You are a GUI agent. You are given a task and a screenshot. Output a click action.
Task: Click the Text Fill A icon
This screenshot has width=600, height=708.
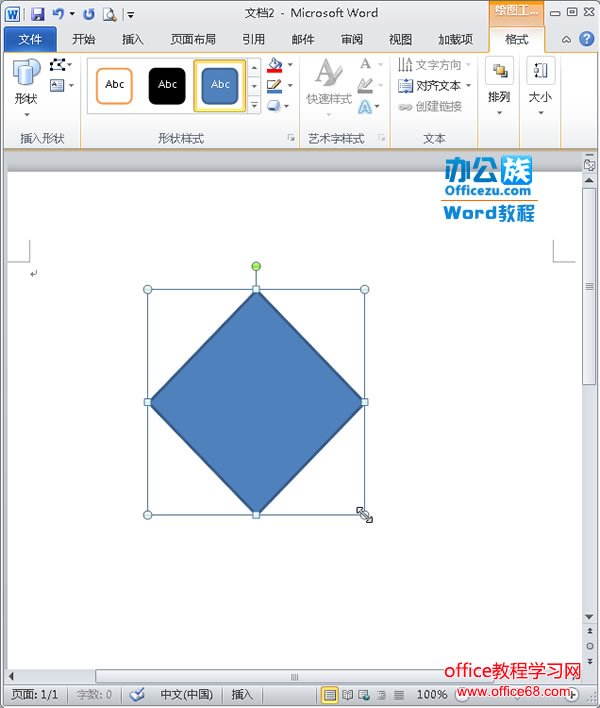click(x=366, y=64)
